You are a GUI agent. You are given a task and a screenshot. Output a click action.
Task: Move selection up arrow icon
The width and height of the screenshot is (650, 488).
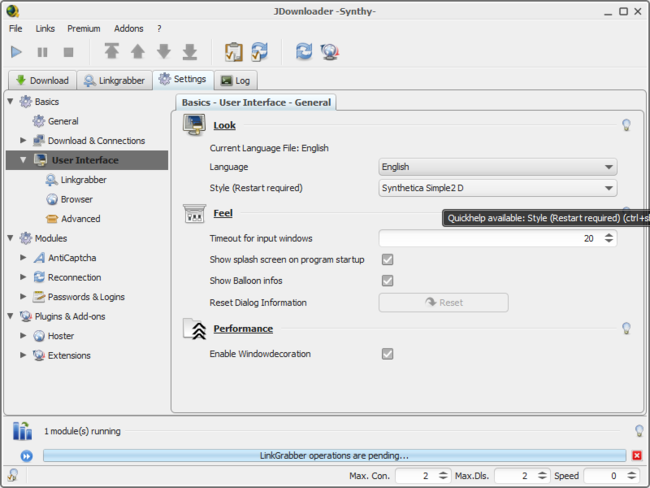tap(138, 51)
